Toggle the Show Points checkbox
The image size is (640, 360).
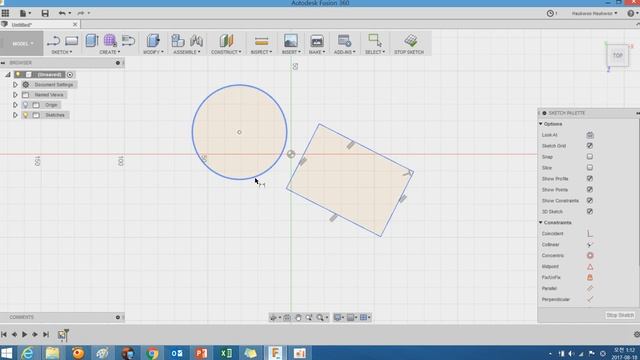click(590, 189)
